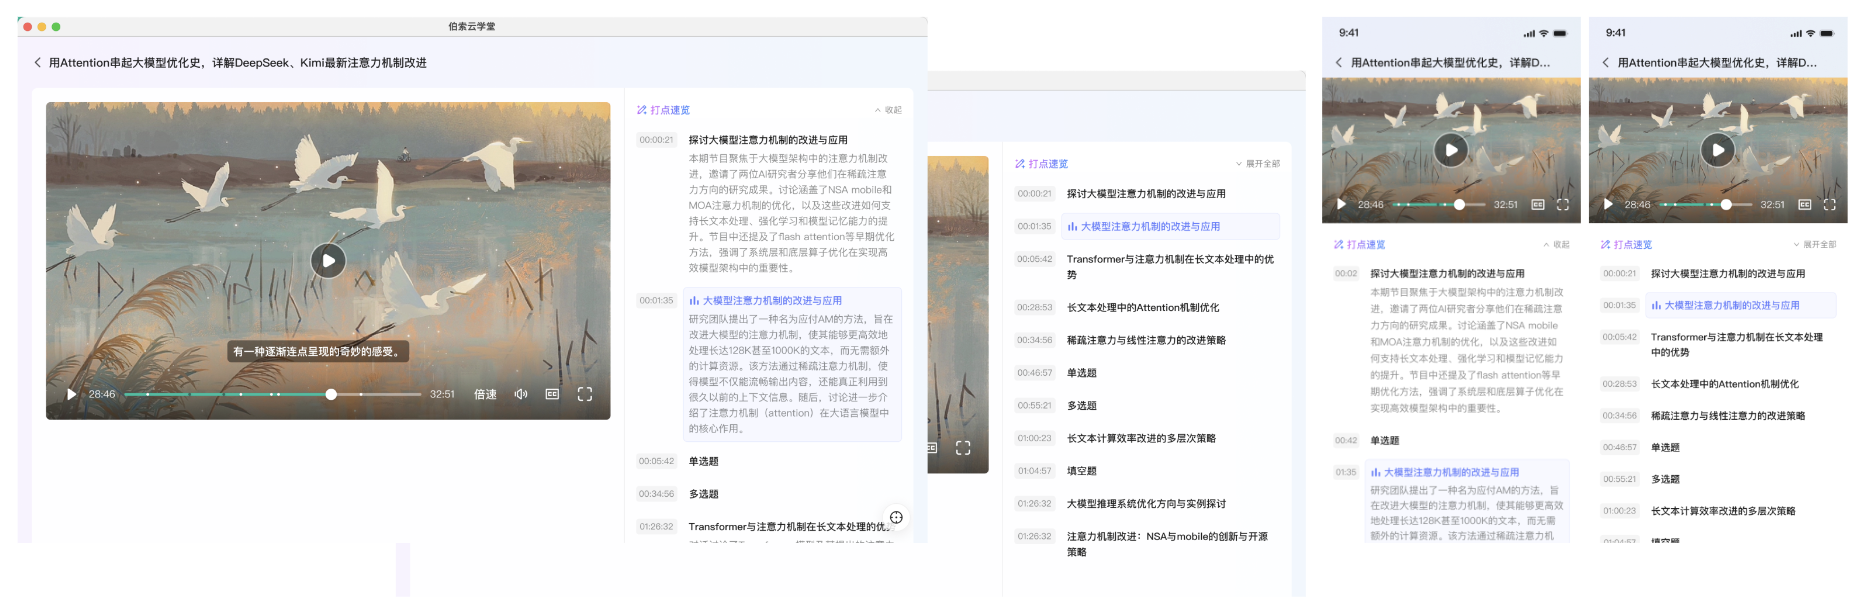
Task: Jump to timestamp 00:00:21 in the desktop window
Action: pos(656,140)
